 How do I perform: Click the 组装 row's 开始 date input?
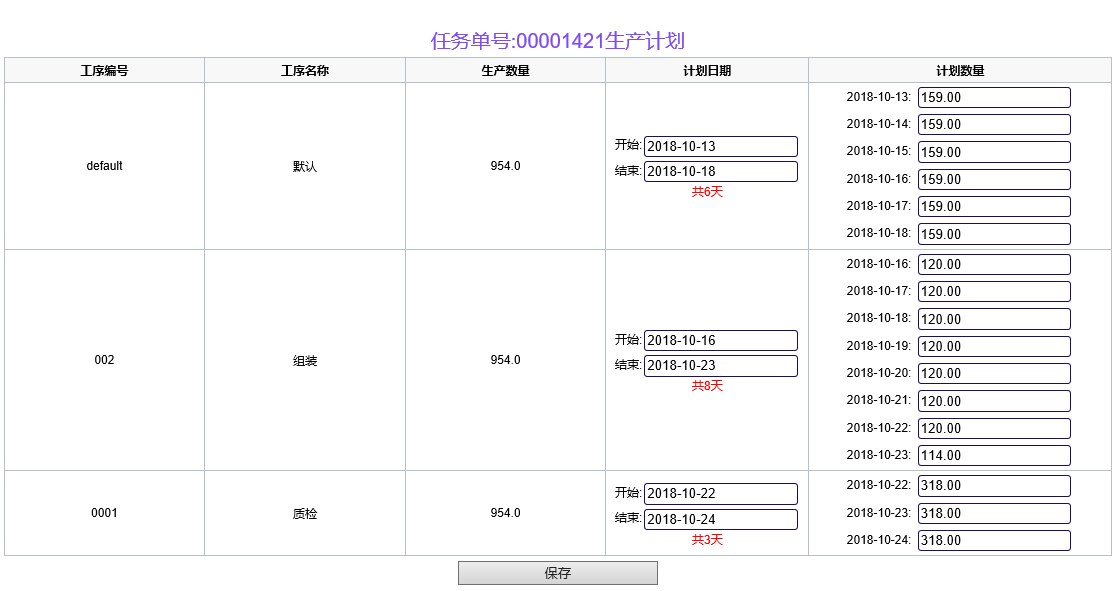(720, 340)
